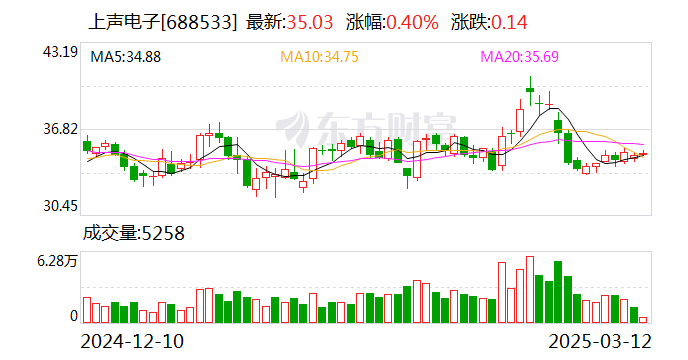Click the end date 2025-03-12
The width and height of the screenshot is (688, 360).
pyautogui.click(x=600, y=341)
